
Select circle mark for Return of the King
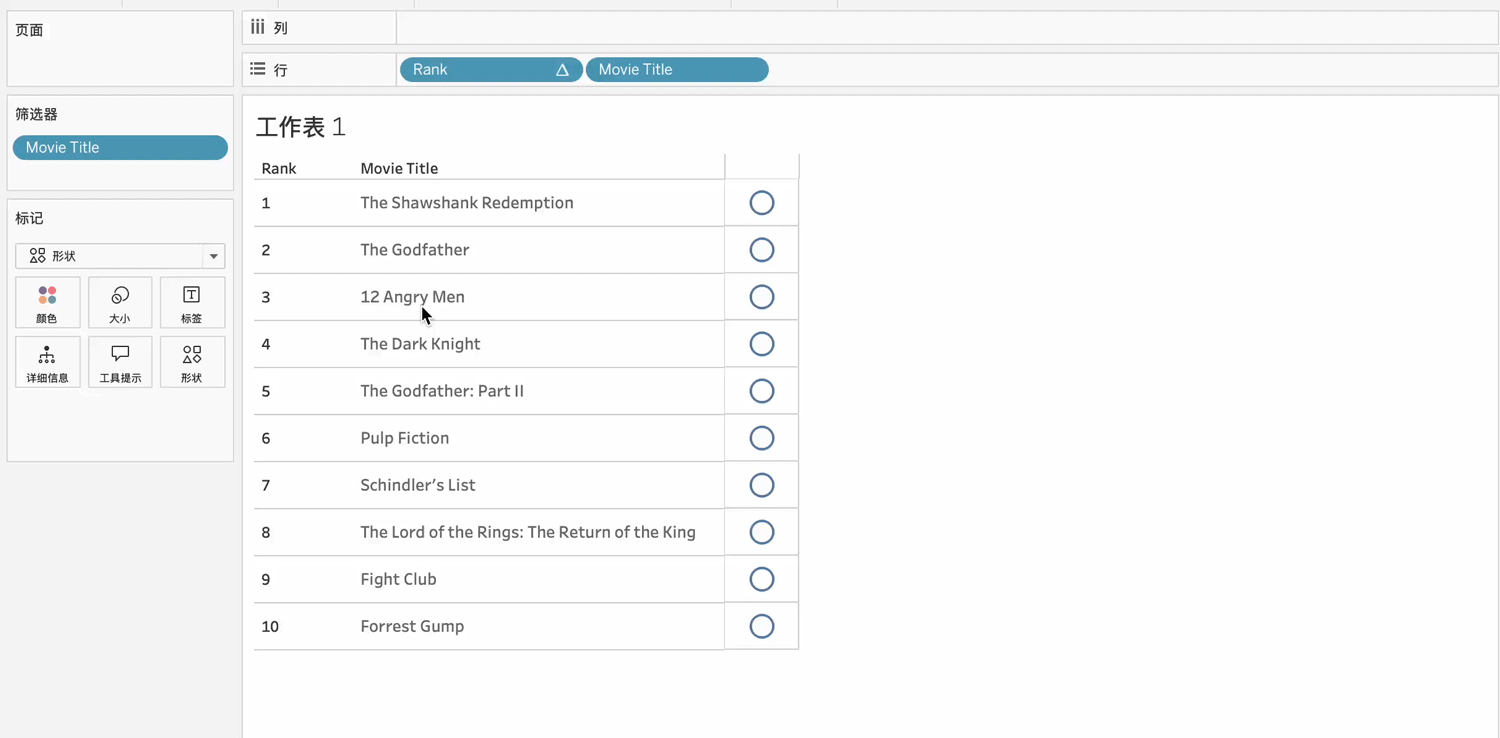tap(762, 532)
